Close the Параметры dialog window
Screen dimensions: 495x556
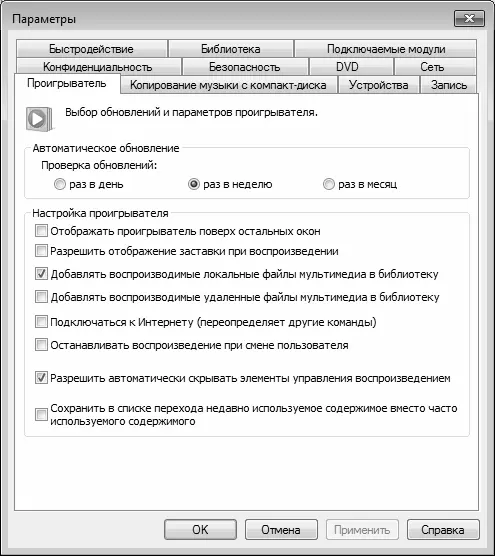[x=469, y=18]
